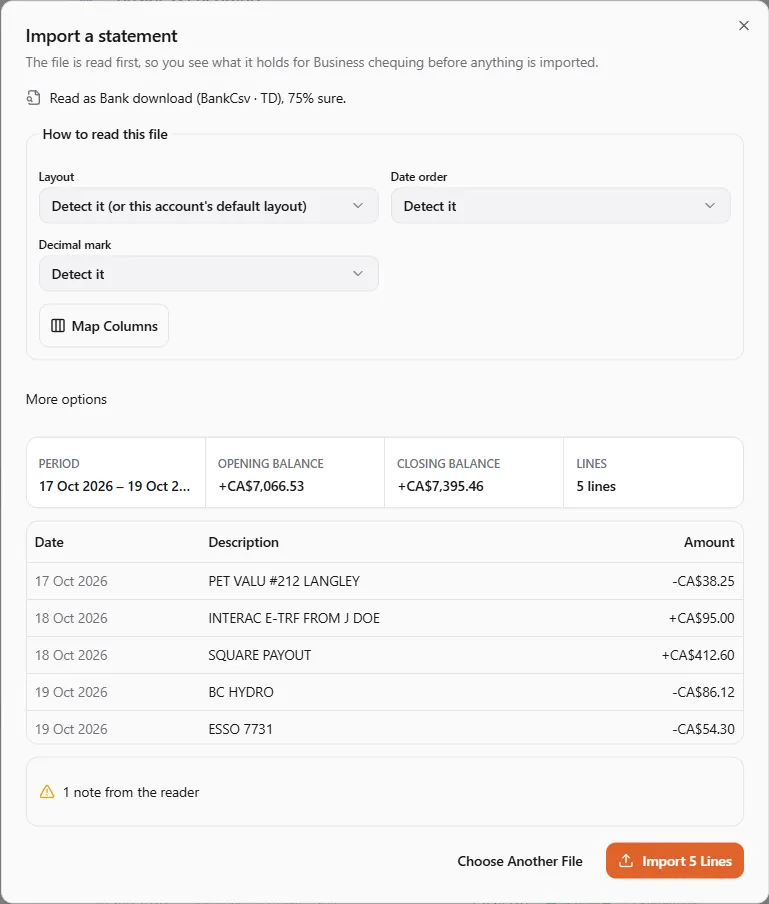The image size is (769, 904).
Task: Click the Import 5 Lines button
Action: [x=674, y=861]
